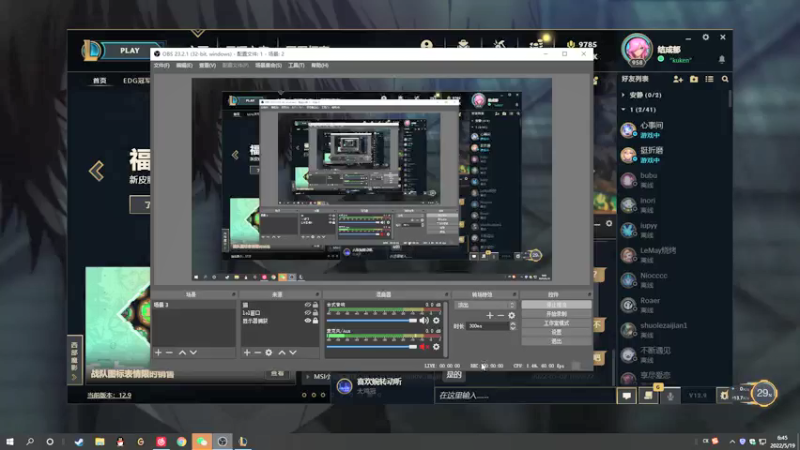800x450 pixels.
Task: Toggle visibility eye of the first source
Action: [308, 305]
